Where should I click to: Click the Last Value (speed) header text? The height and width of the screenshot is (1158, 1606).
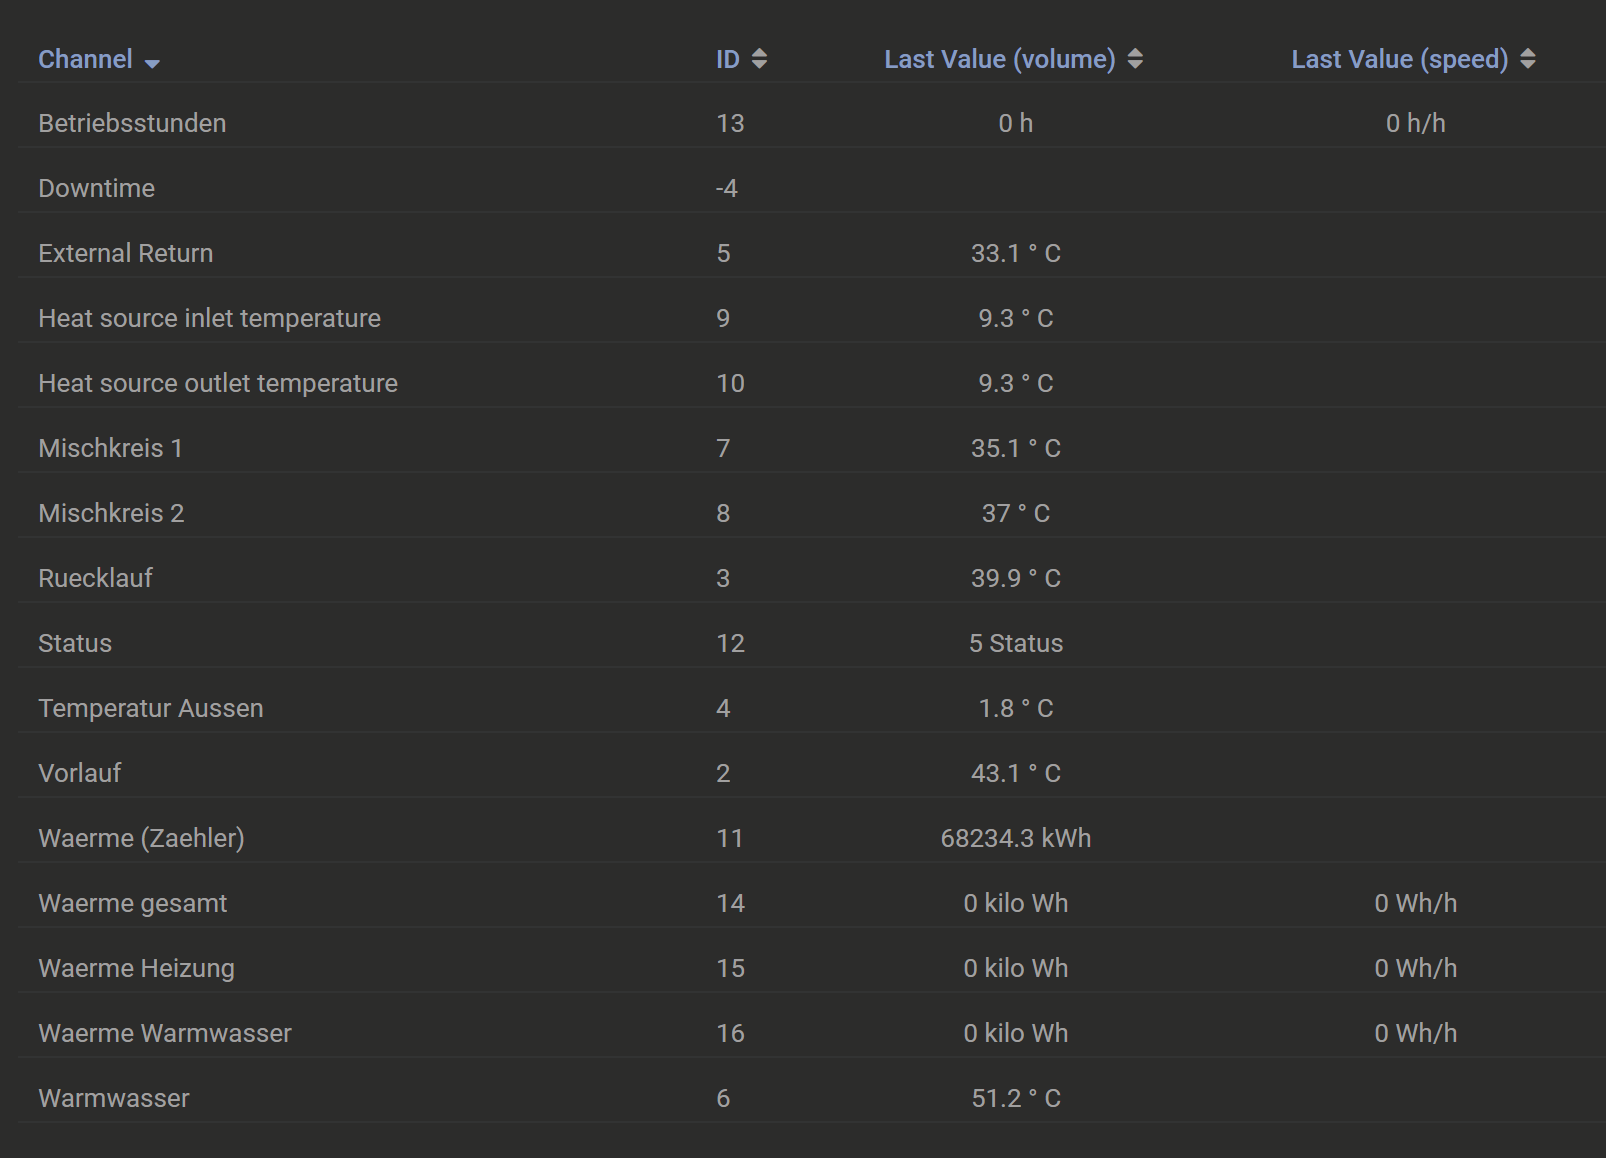click(x=1399, y=59)
